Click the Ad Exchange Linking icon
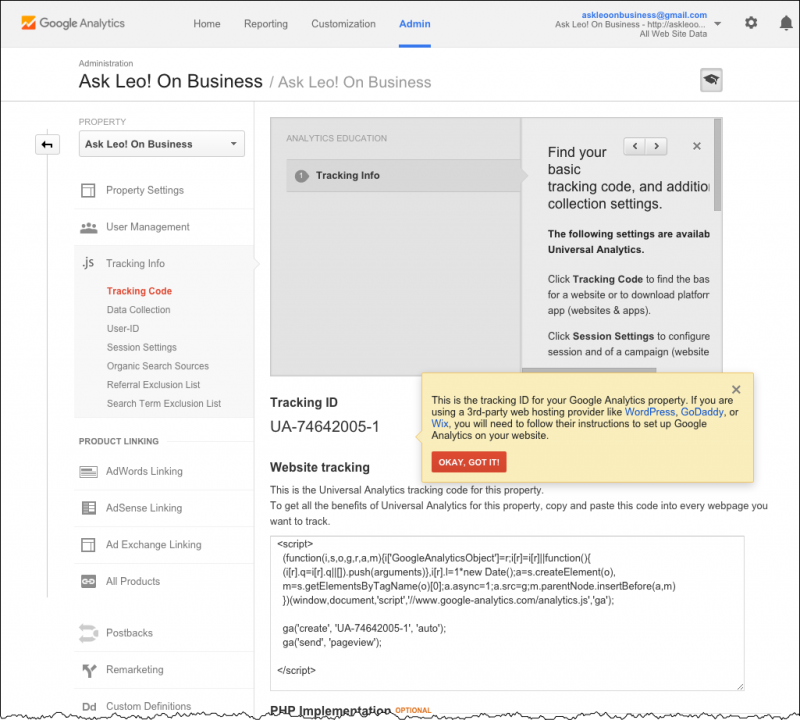 [x=88, y=544]
